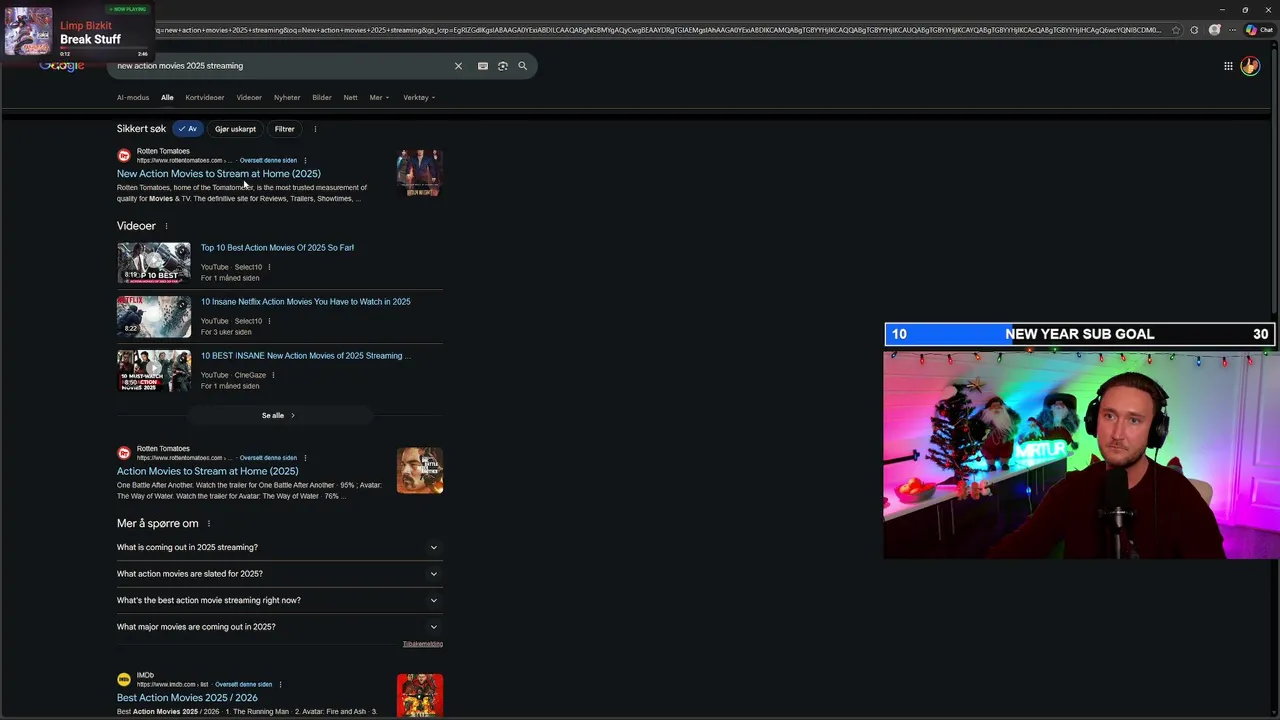This screenshot has height=720, width=1280.
Task: Expand 'What is coming out in 2025 streaming?'
Action: (x=280, y=547)
